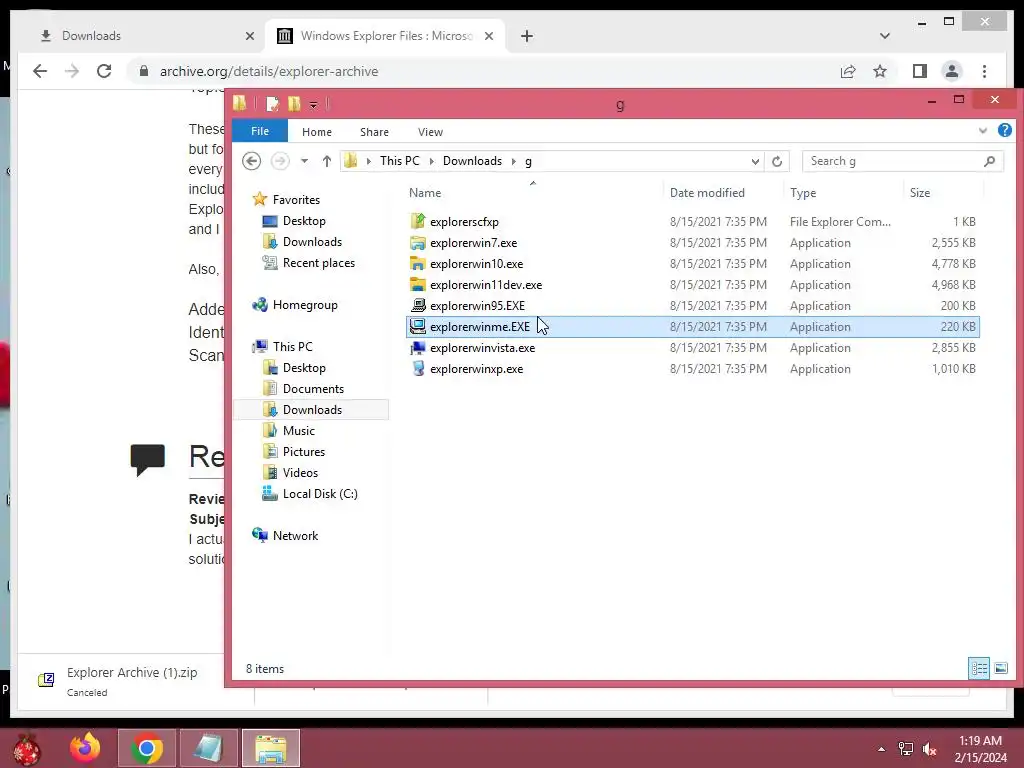Open recent locations dropdown
Viewport: 1024px width, 768px height.
click(x=304, y=161)
